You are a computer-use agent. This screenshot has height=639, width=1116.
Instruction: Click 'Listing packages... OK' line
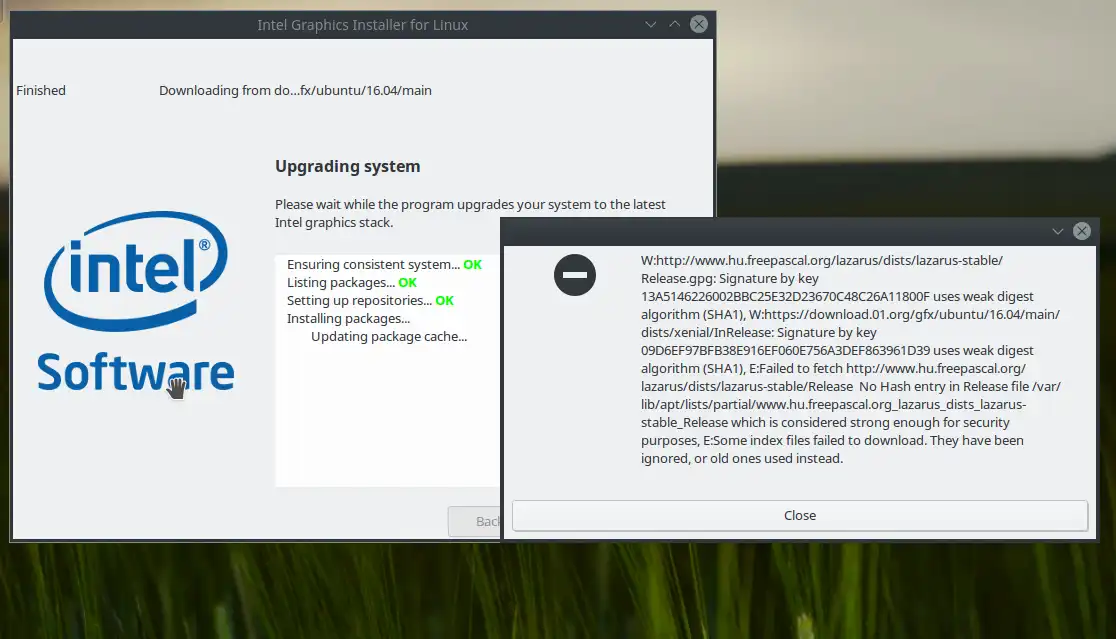[x=352, y=282]
